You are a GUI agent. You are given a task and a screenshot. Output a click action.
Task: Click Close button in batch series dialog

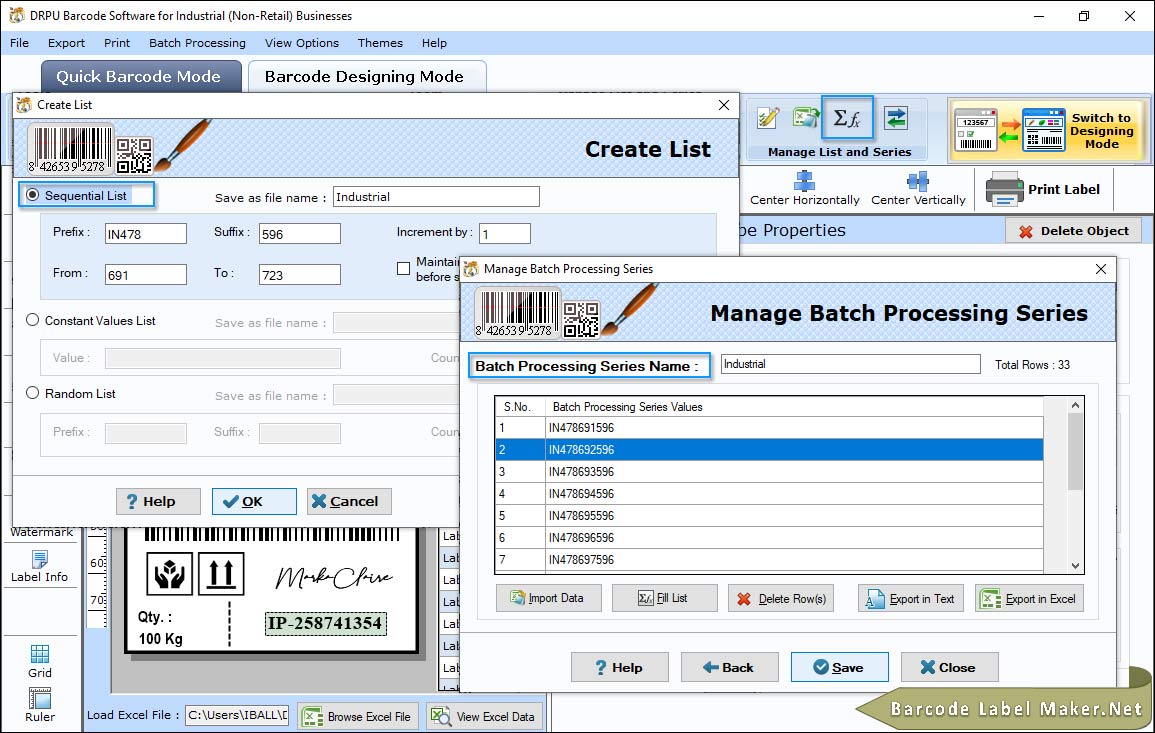pyautogui.click(x=949, y=667)
